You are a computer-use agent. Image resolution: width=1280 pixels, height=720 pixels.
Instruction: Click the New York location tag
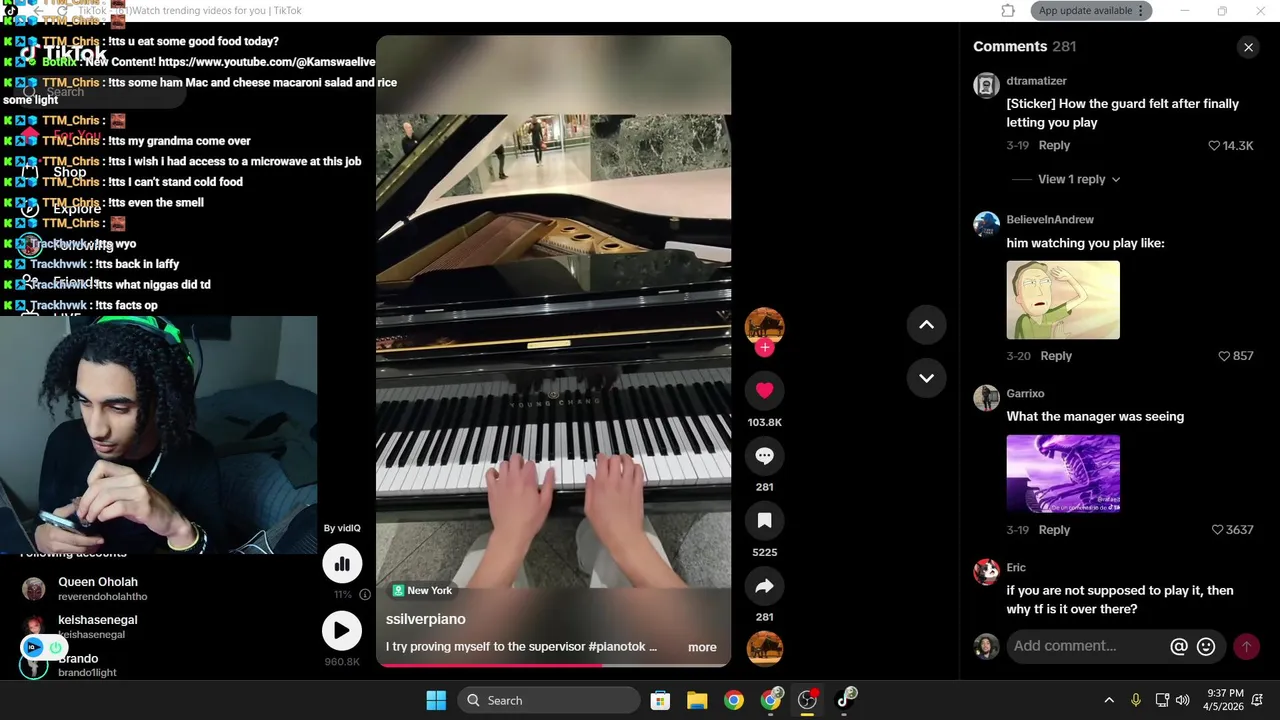422,591
